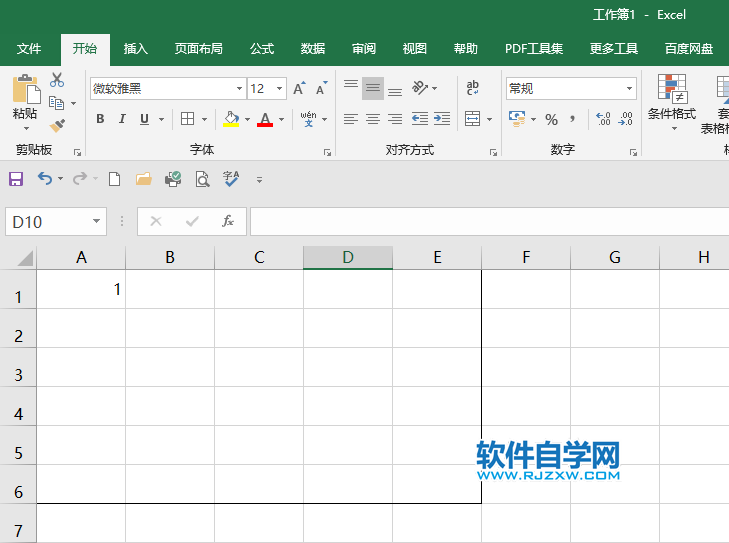Undo last action in quick toolbar
The height and width of the screenshot is (543, 729).
point(45,179)
